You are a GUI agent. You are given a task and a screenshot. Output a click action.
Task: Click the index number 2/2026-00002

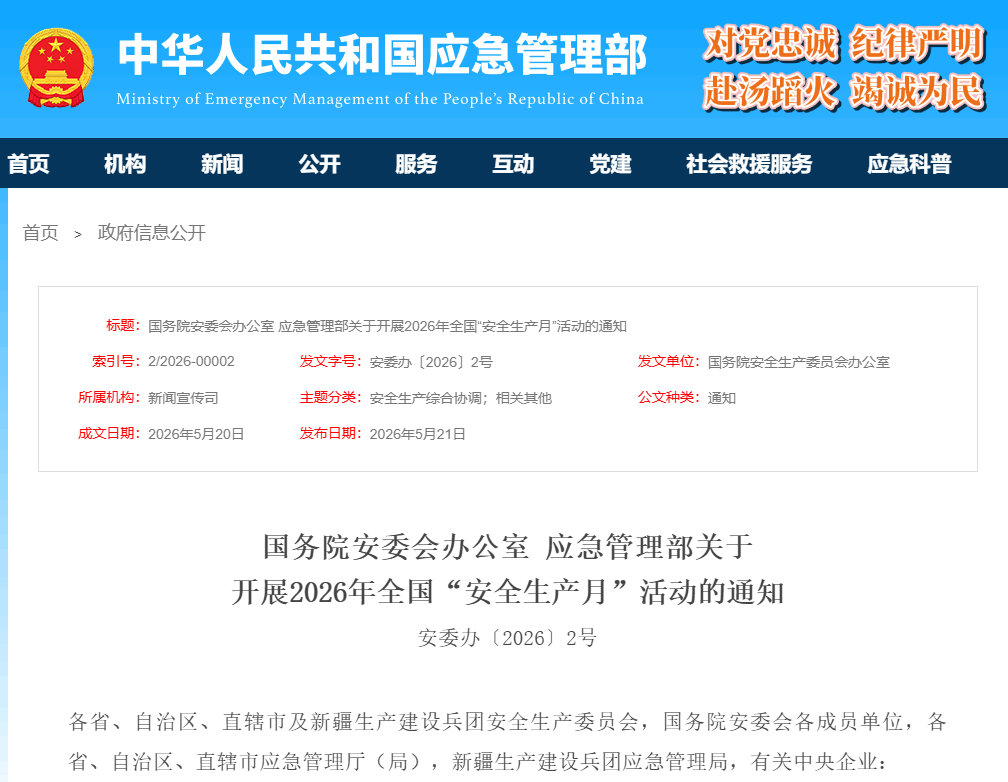point(192,361)
